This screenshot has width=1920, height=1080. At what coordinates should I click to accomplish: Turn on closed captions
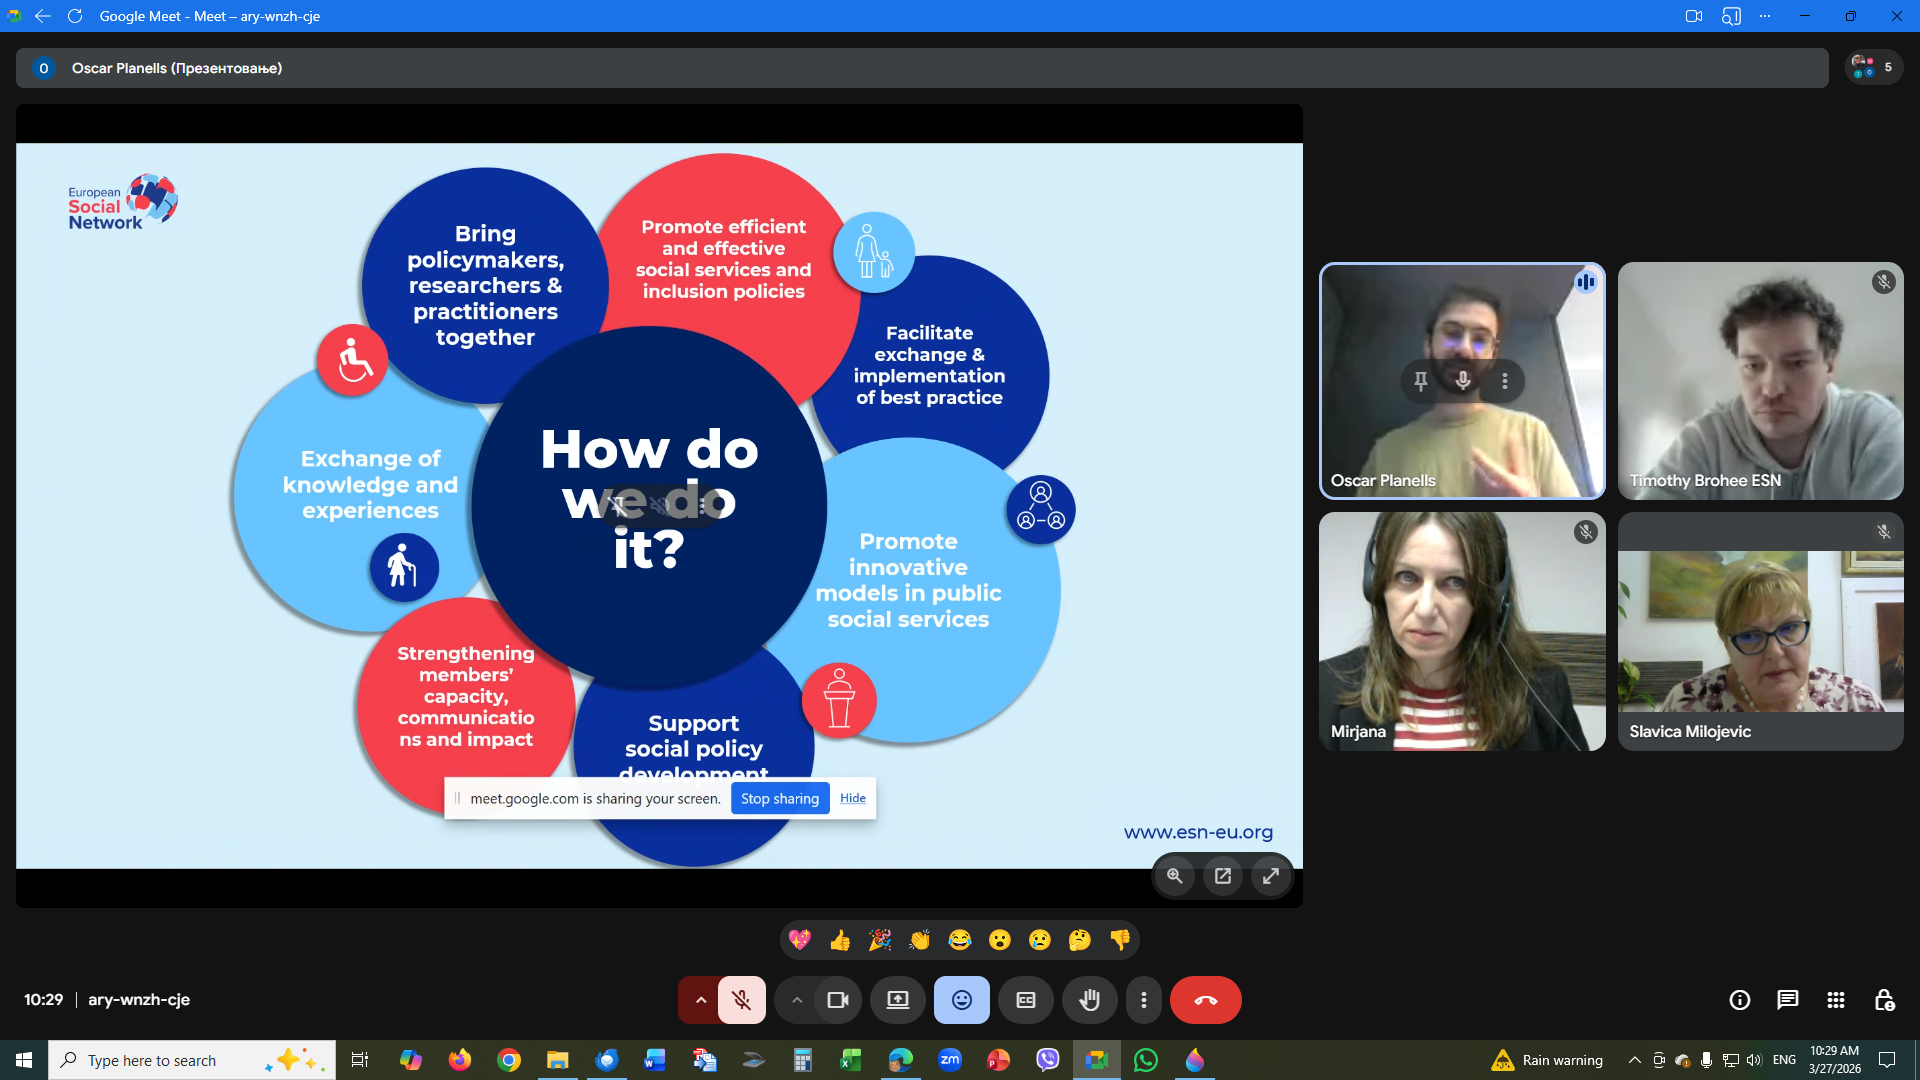(x=1025, y=1000)
